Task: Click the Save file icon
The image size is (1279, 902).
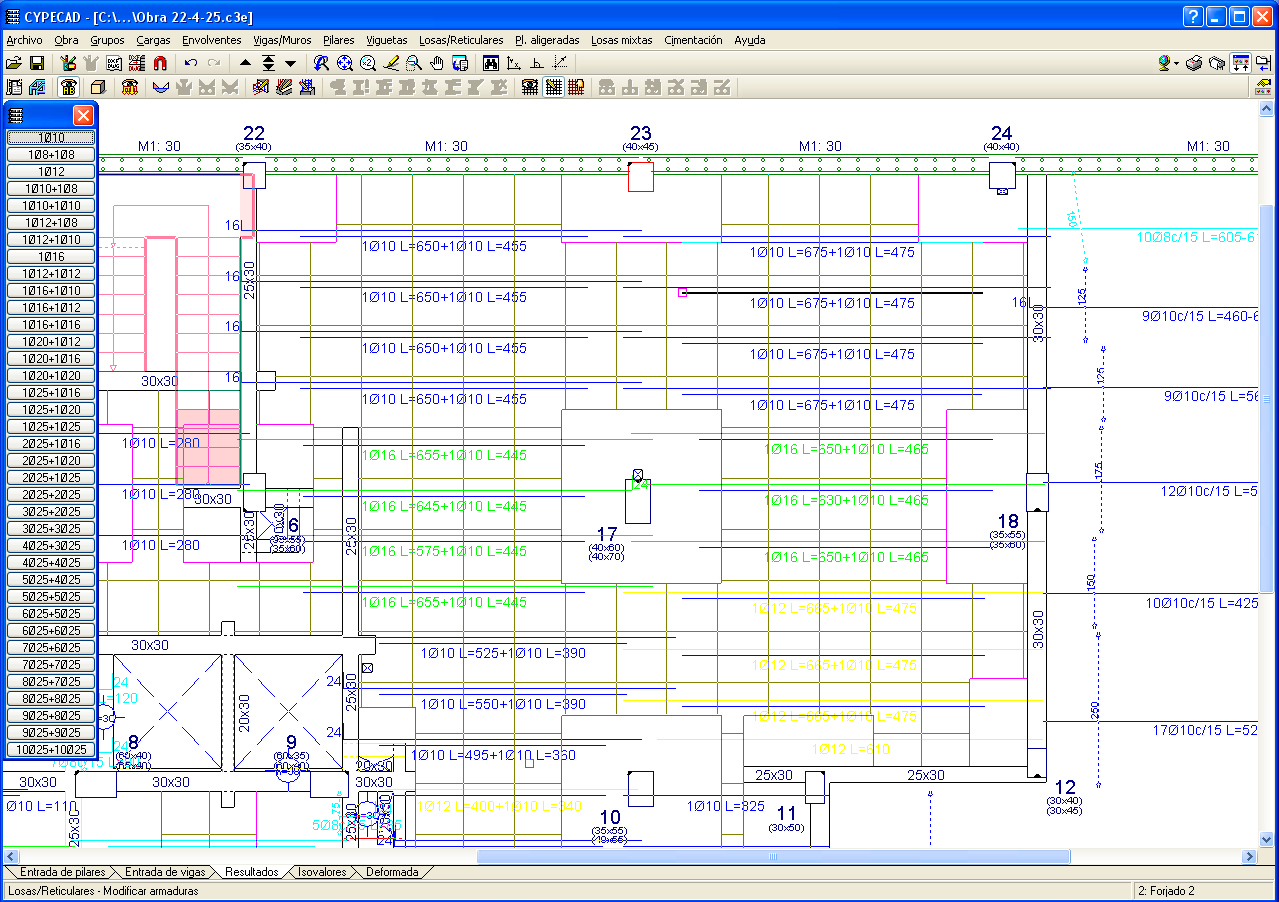Action: tap(37, 63)
